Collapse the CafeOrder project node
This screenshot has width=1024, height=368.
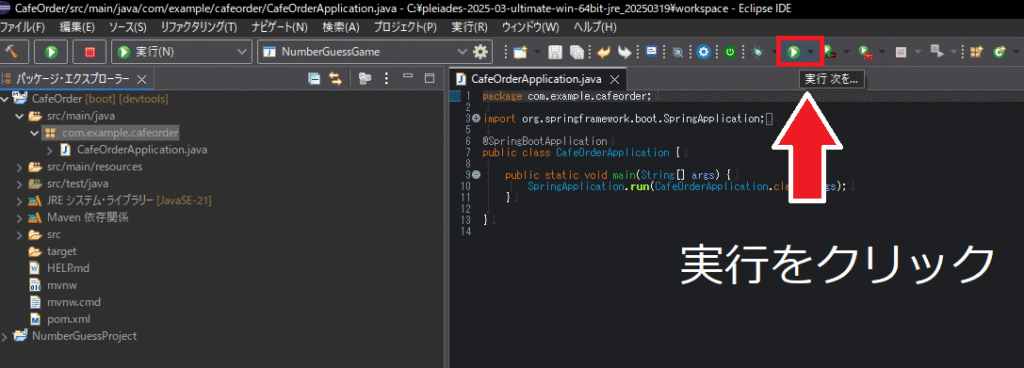coord(5,99)
